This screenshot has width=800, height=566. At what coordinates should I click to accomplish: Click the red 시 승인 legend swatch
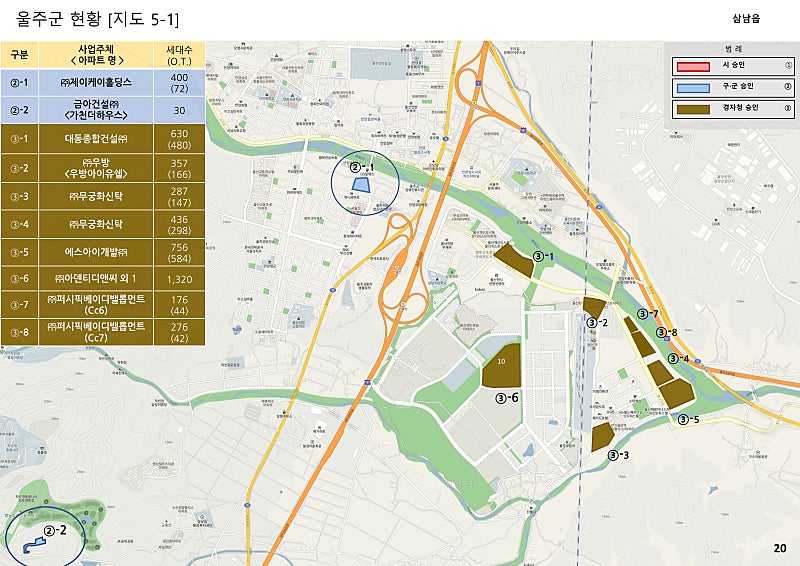coord(693,66)
